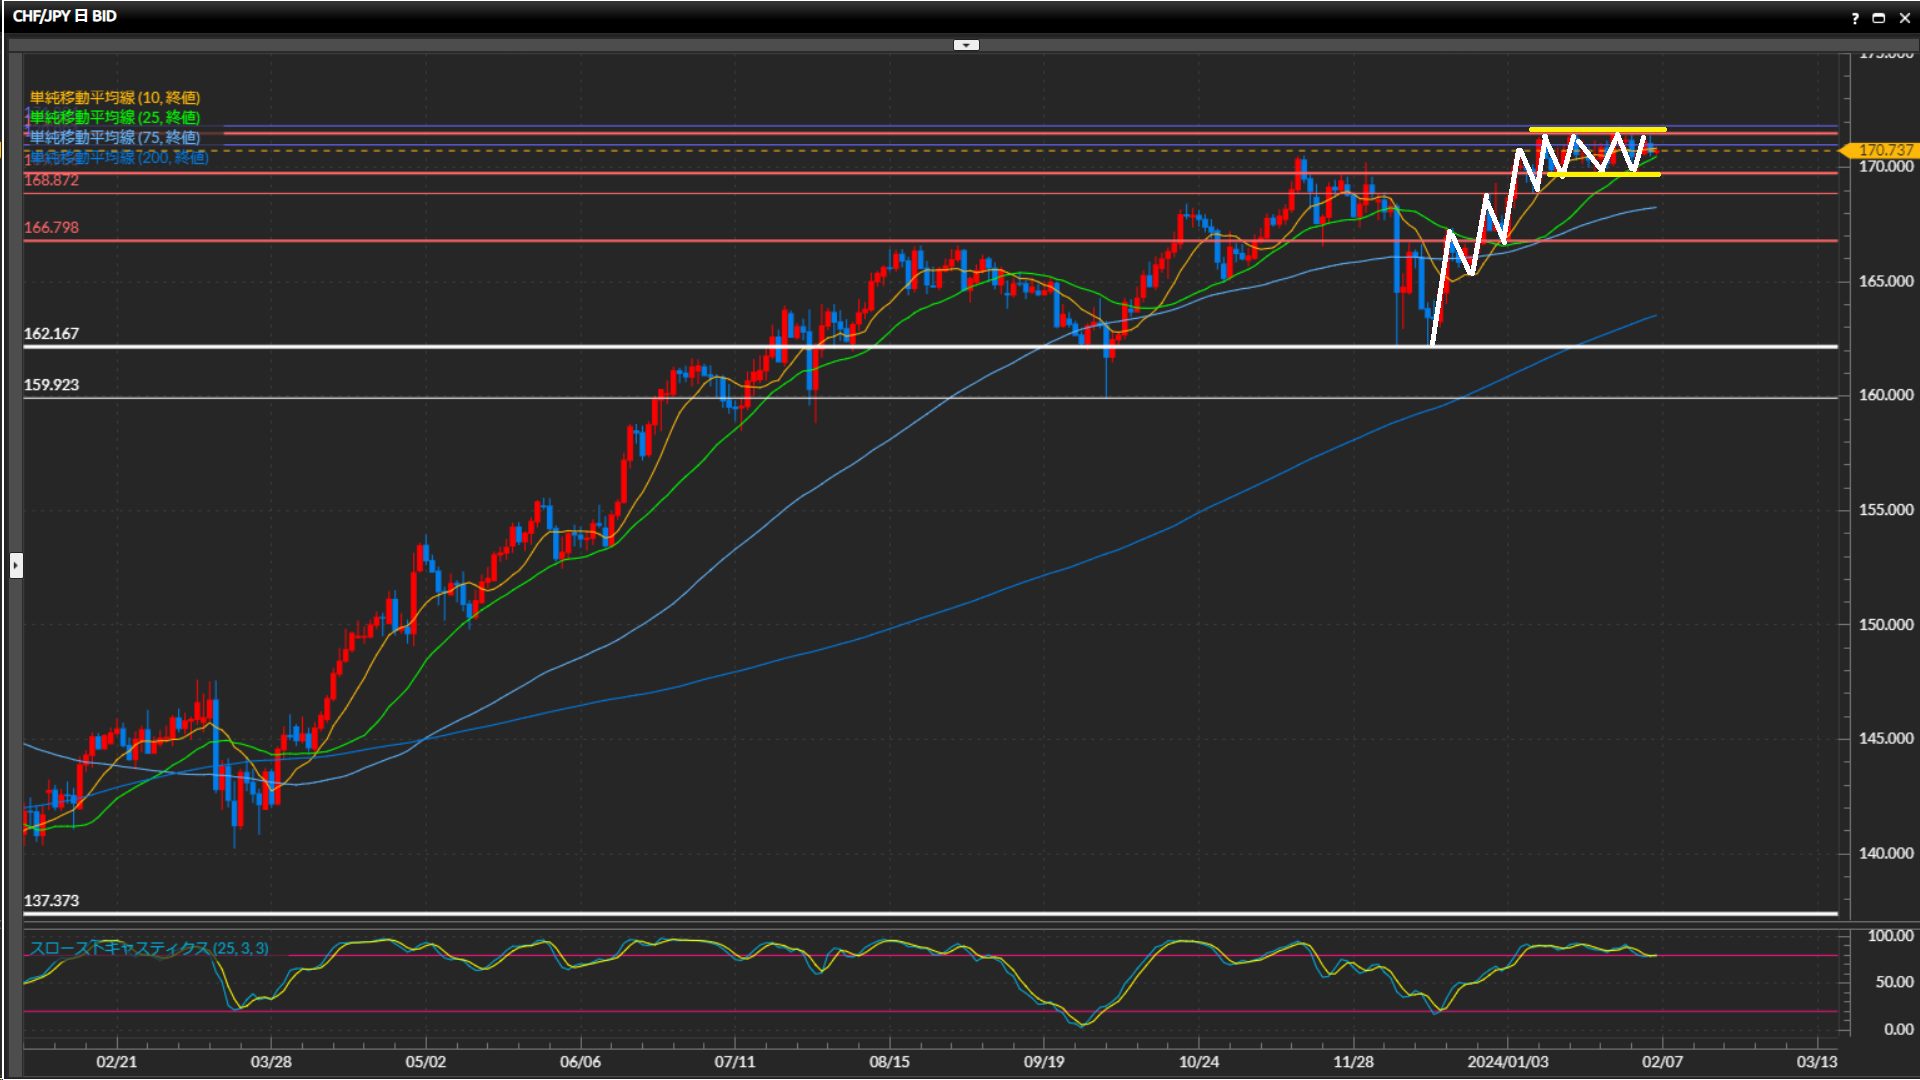Expand the top toolbar dropdown arrow

point(966,45)
